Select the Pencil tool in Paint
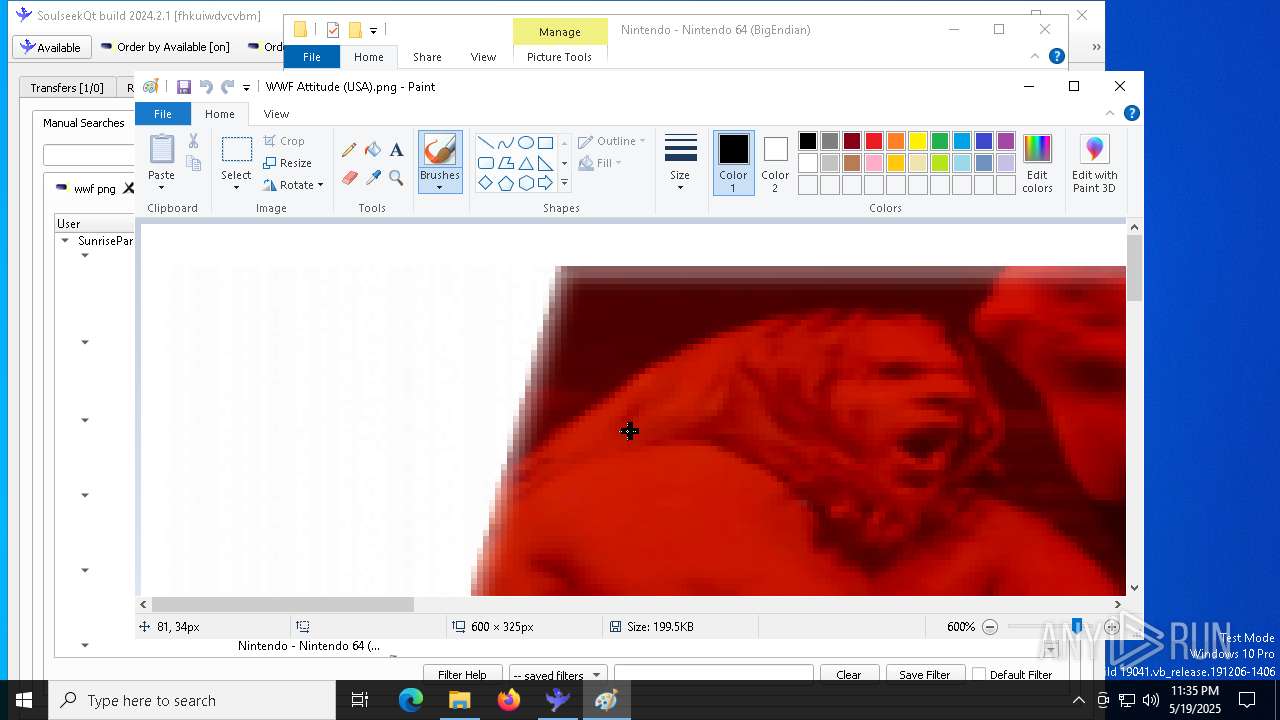This screenshot has height=720, width=1280. [349, 150]
